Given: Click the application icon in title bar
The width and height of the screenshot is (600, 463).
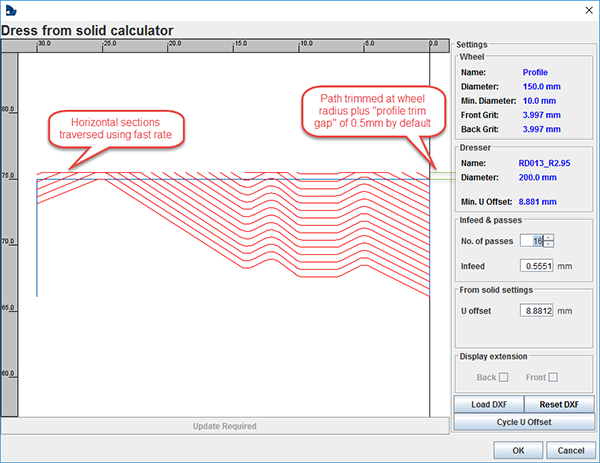Looking at the screenshot, I should 10,9.
